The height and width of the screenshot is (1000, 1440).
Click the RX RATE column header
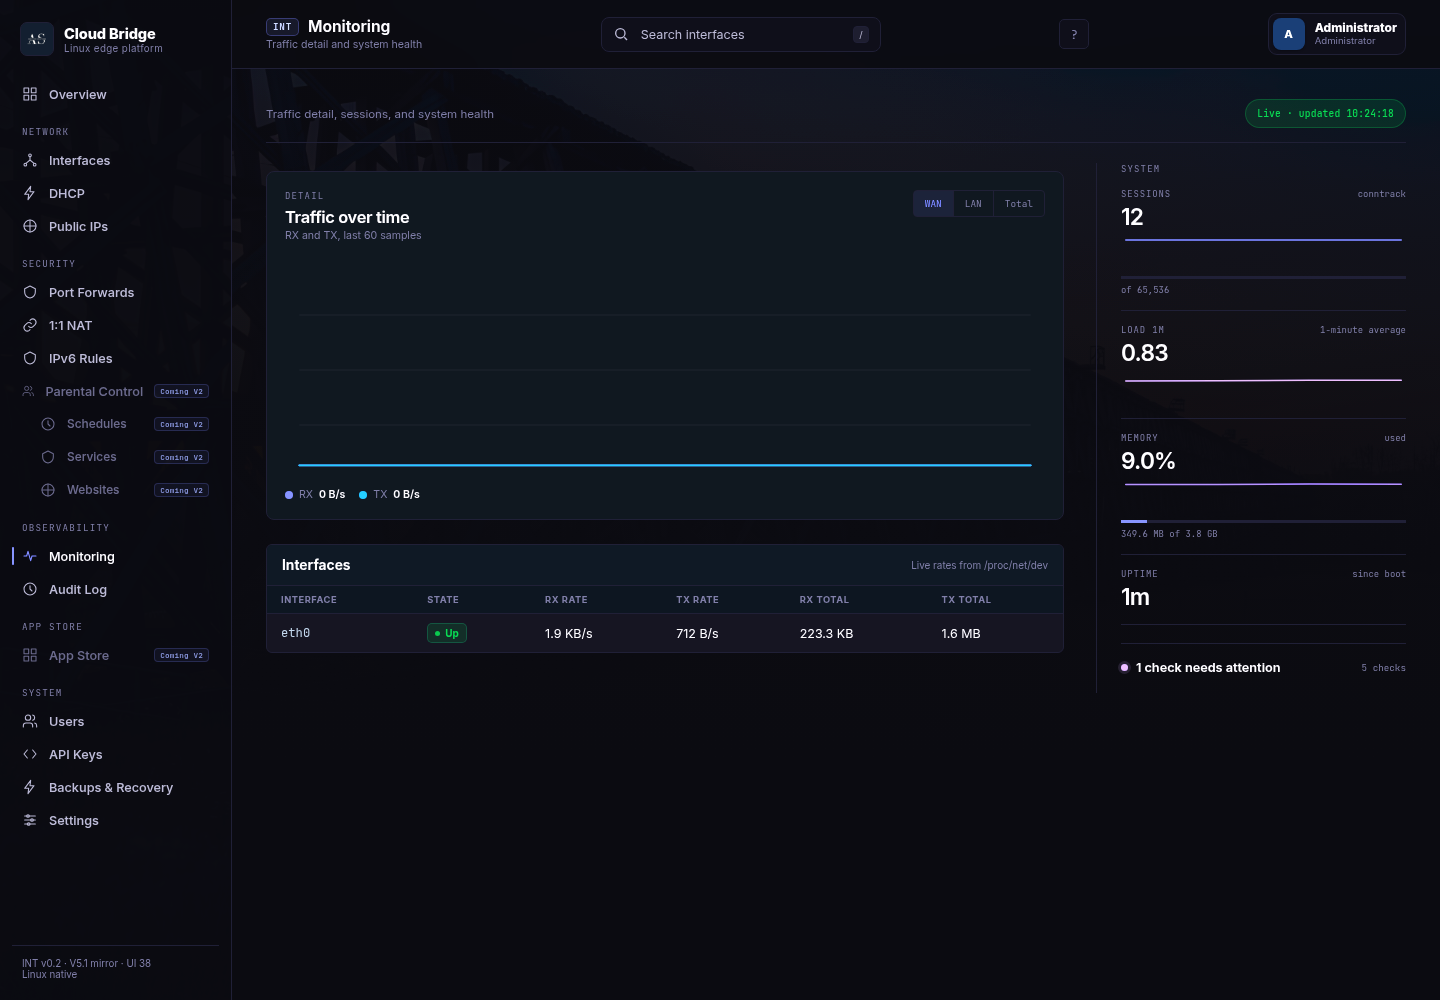click(x=566, y=600)
